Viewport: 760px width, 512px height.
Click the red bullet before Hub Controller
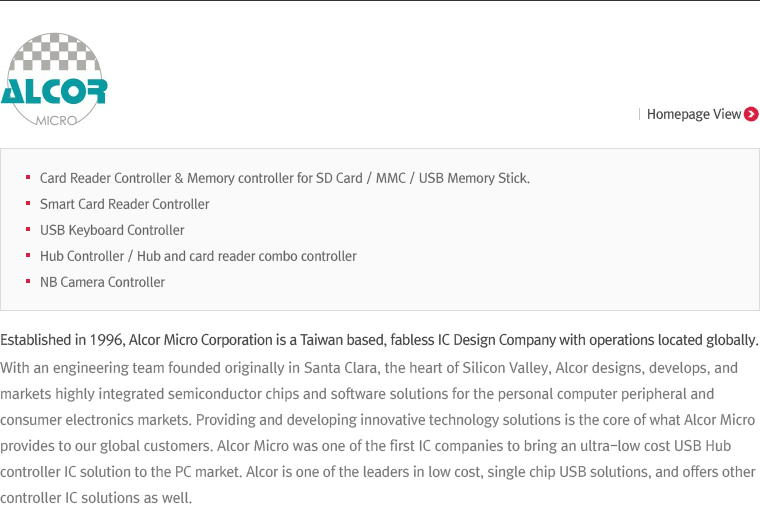click(x=28, y=256)
